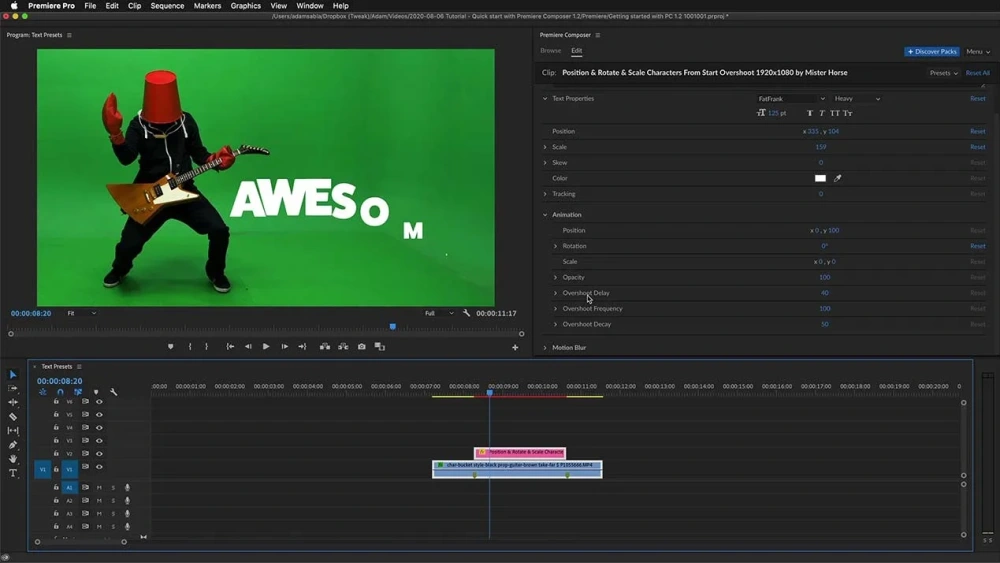
Task: Click the color eyedropper icon
Action: coord(838,178)
